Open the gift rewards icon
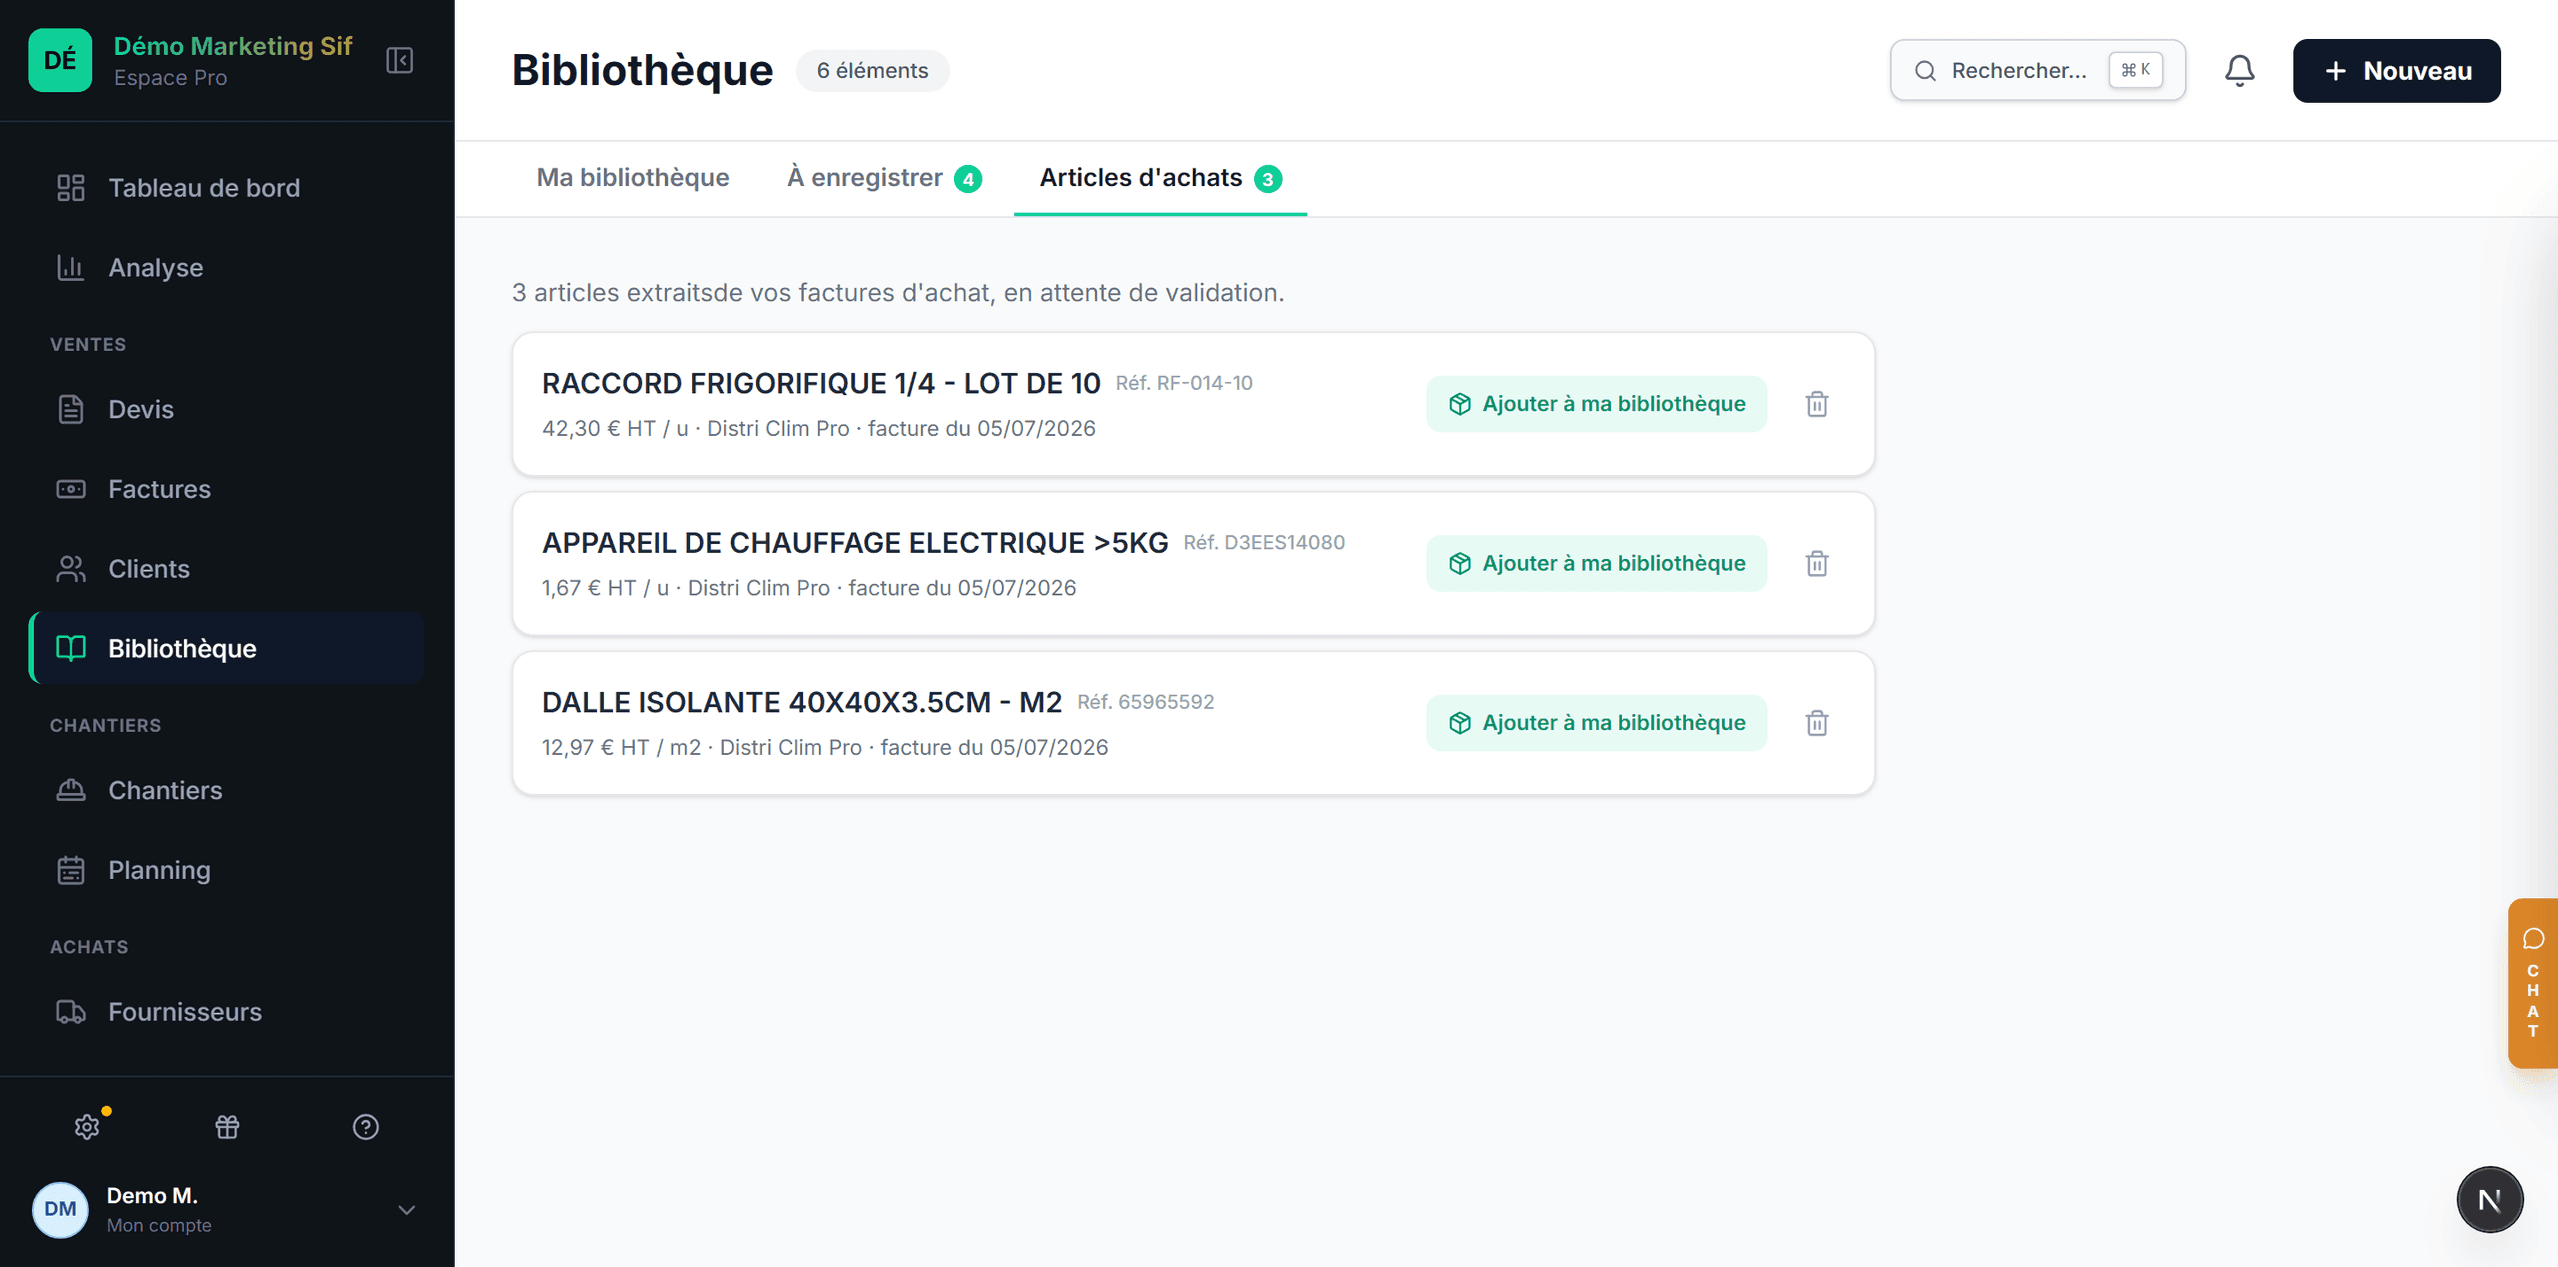Image resolution: width=2558 pixels, height=1267 pixels. (227, 1127)
